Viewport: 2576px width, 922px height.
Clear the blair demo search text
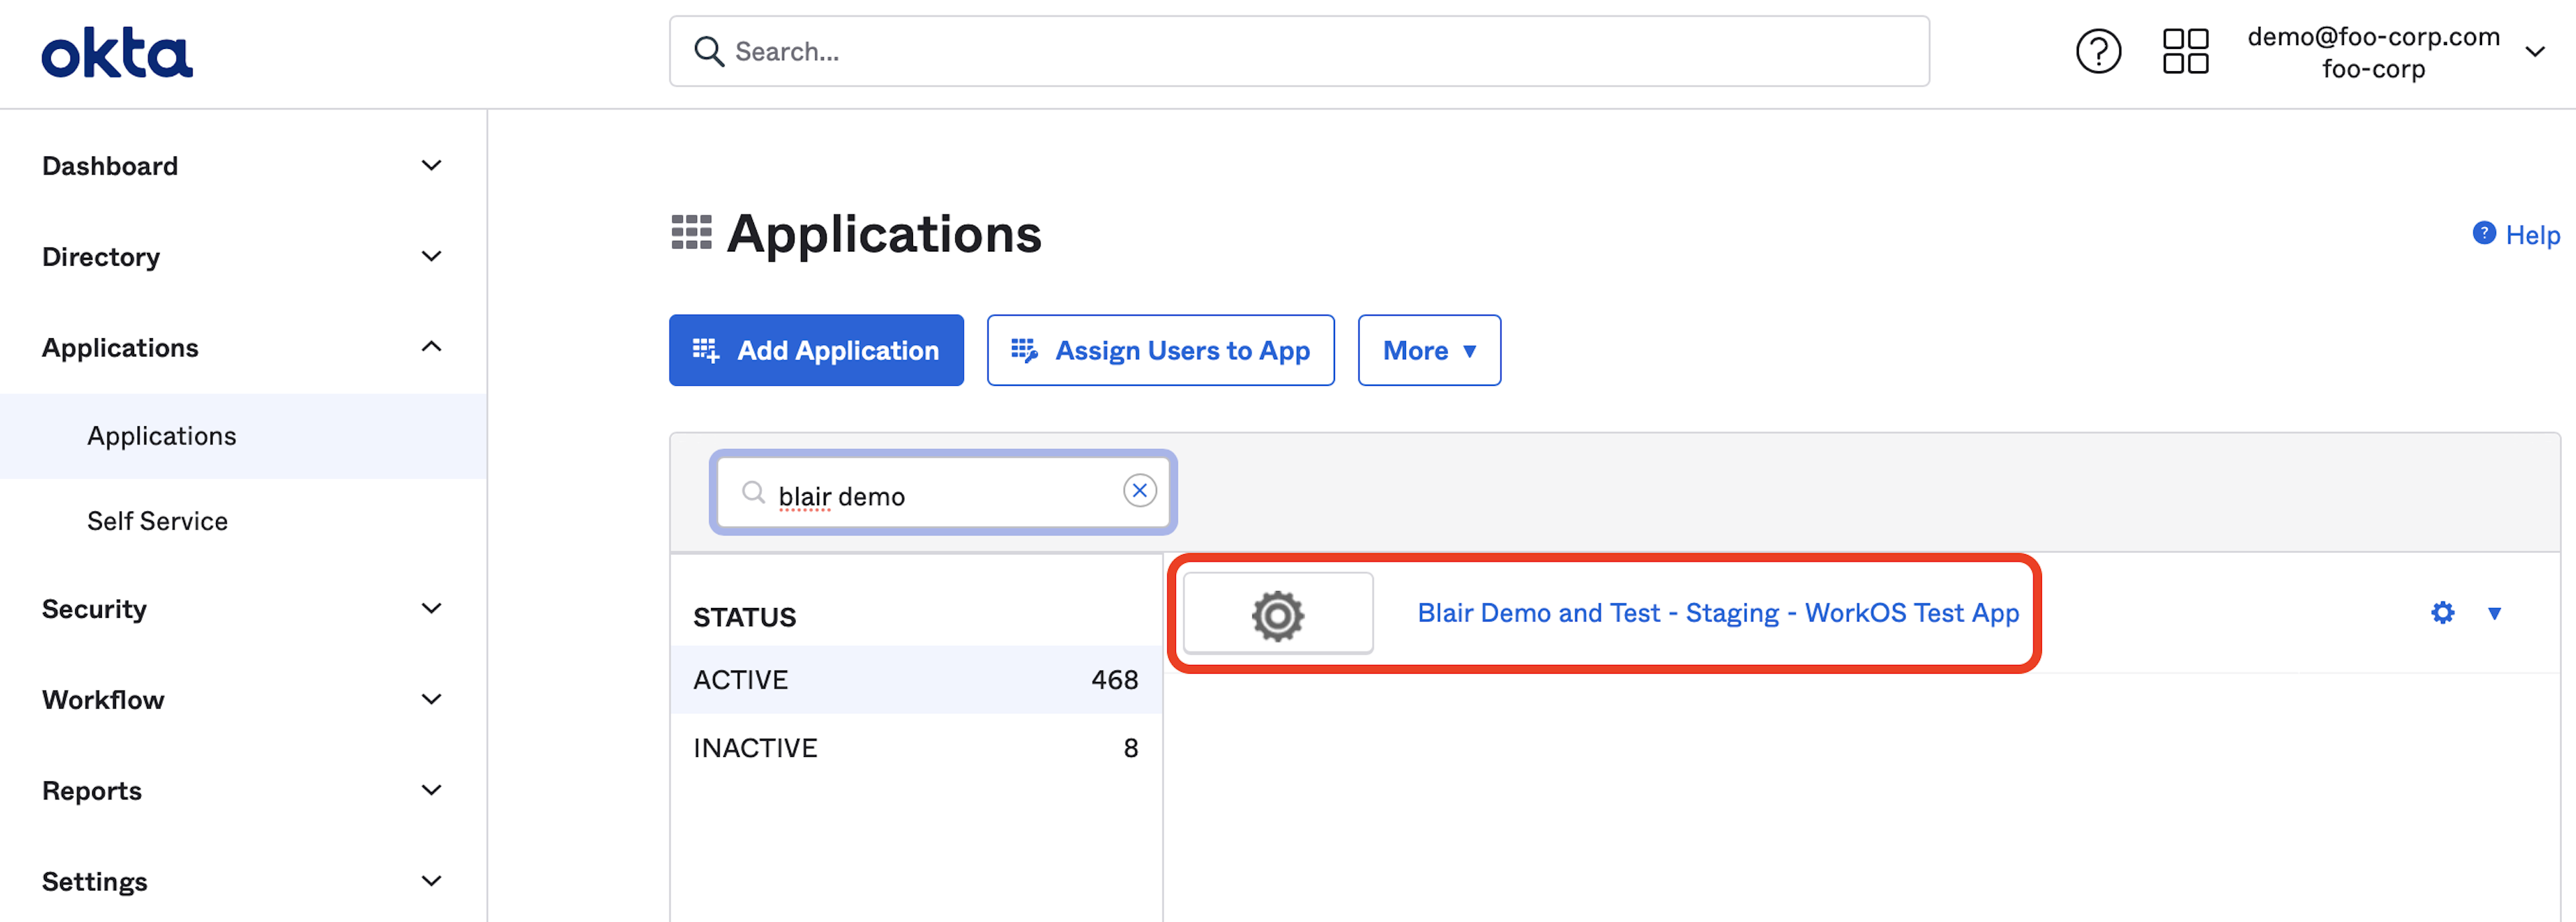(x=1139, y=491)
